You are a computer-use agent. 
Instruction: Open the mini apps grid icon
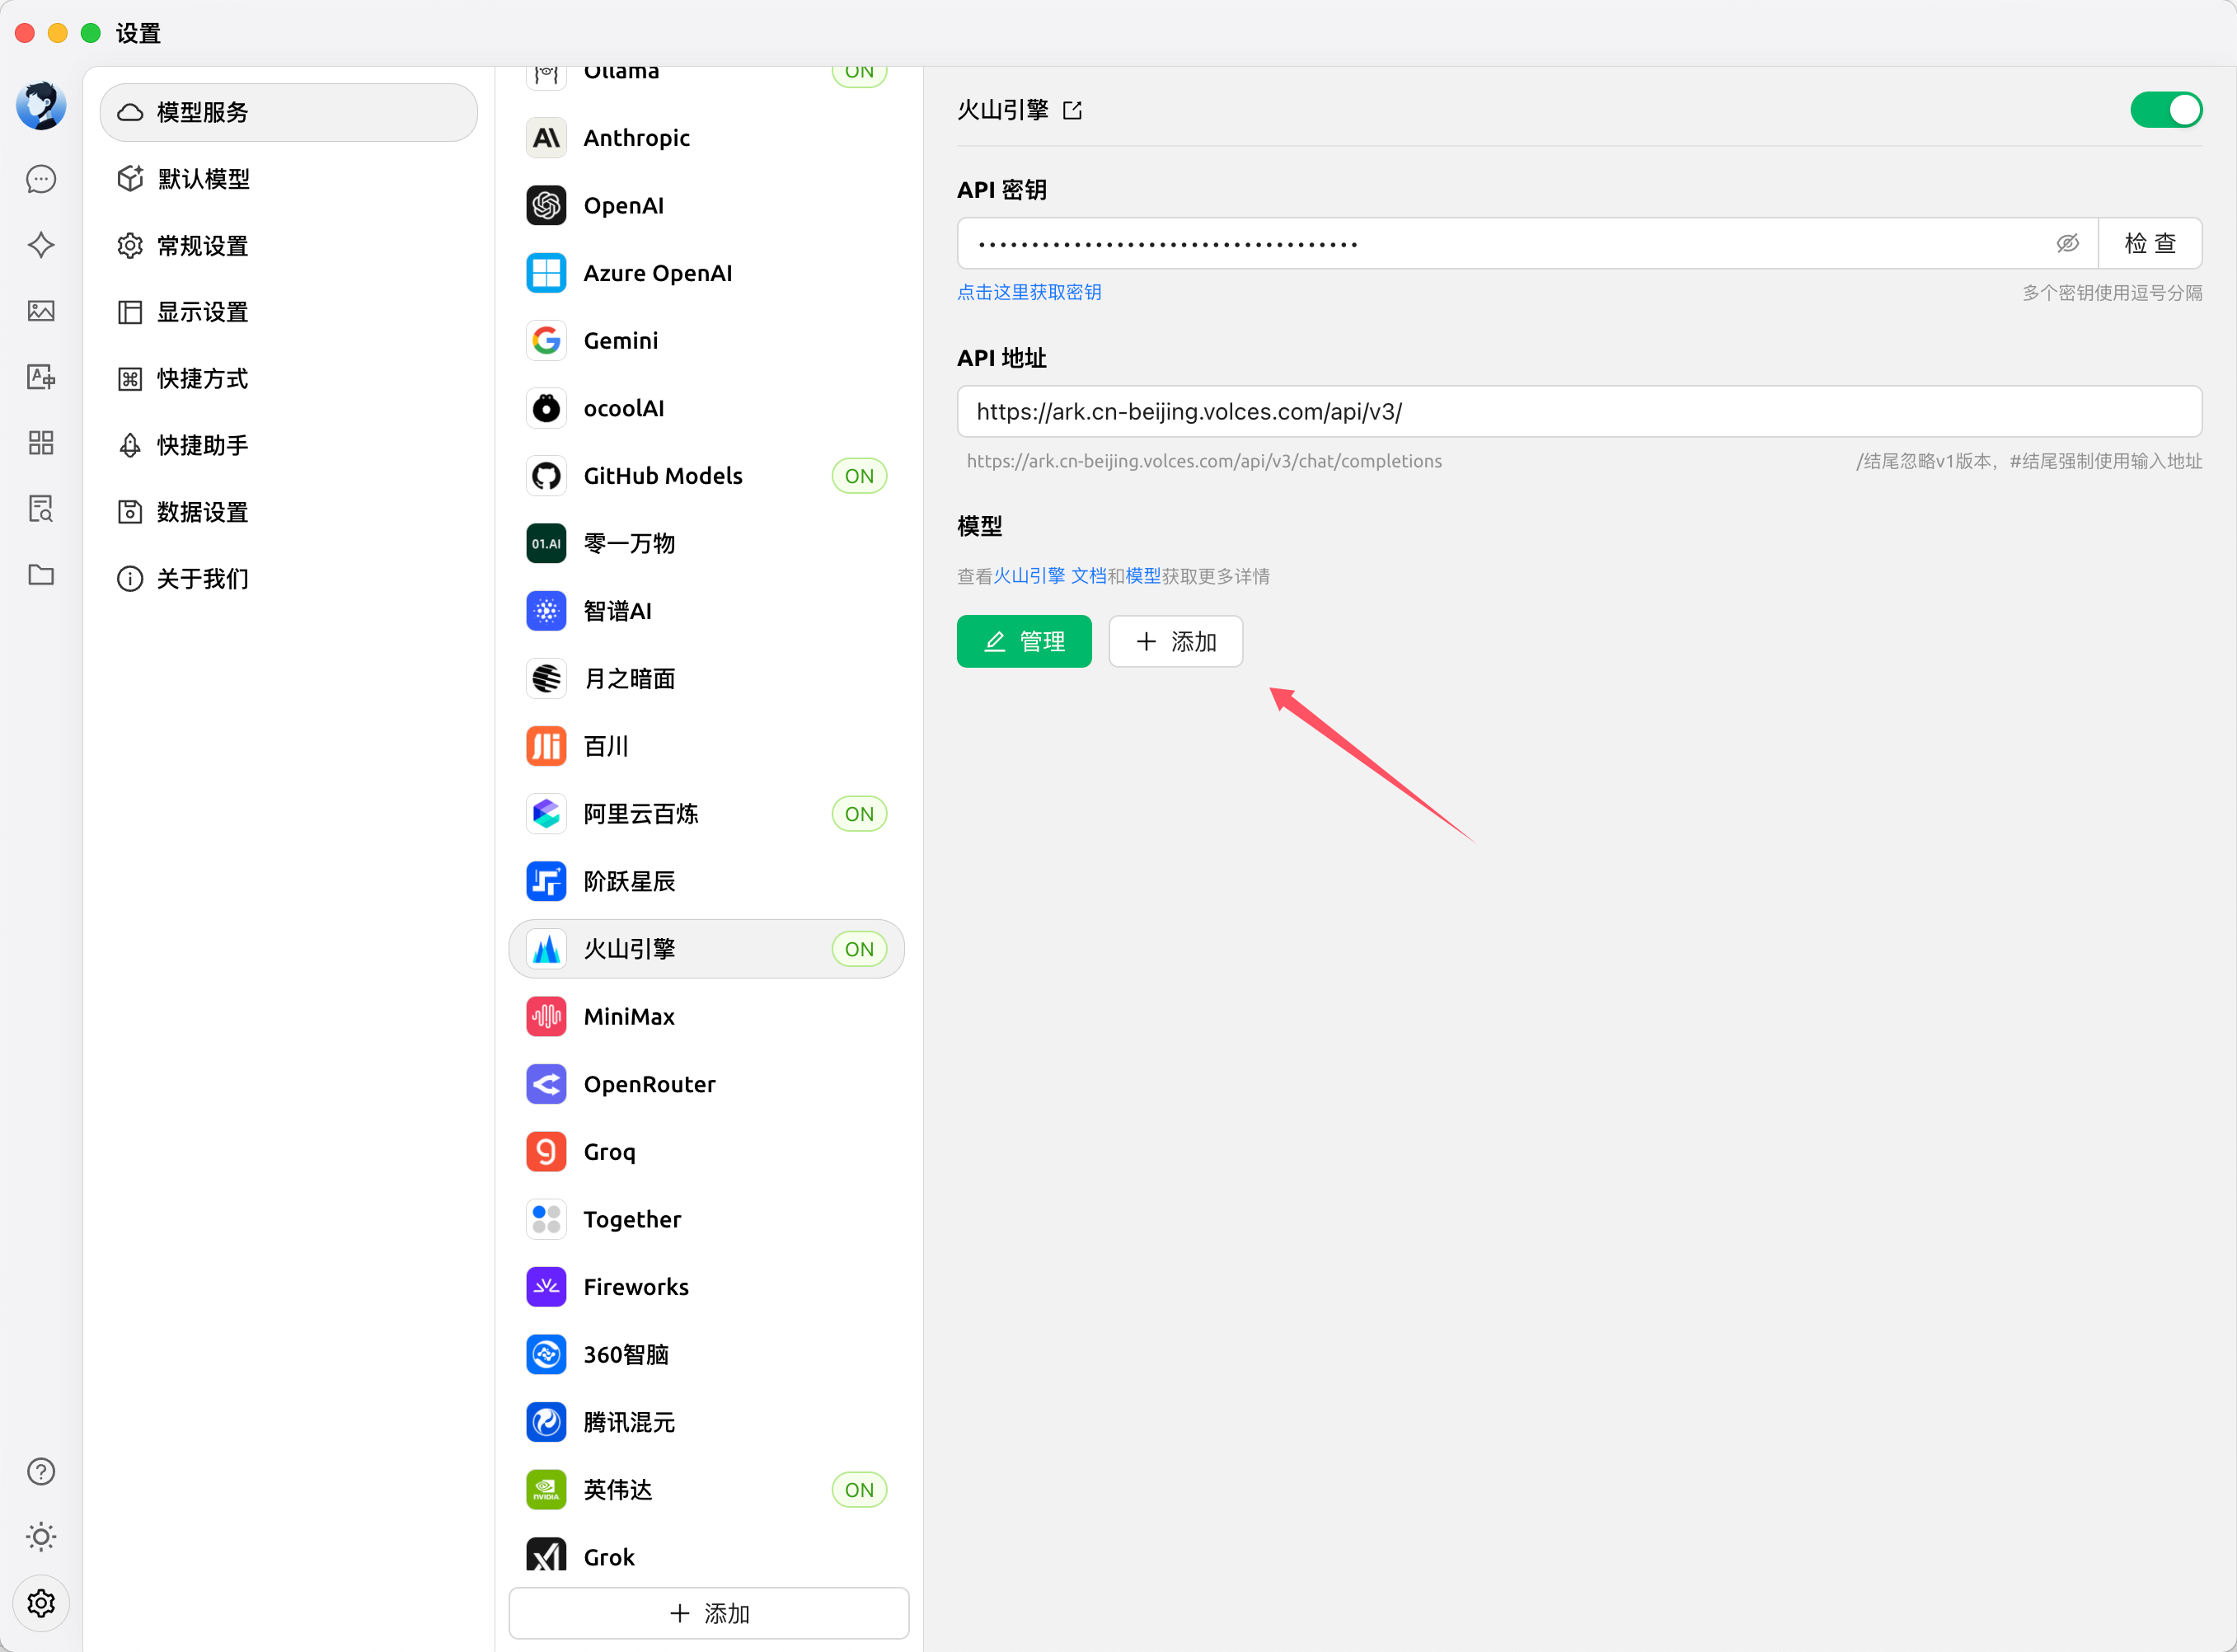[x=41, y=443]
